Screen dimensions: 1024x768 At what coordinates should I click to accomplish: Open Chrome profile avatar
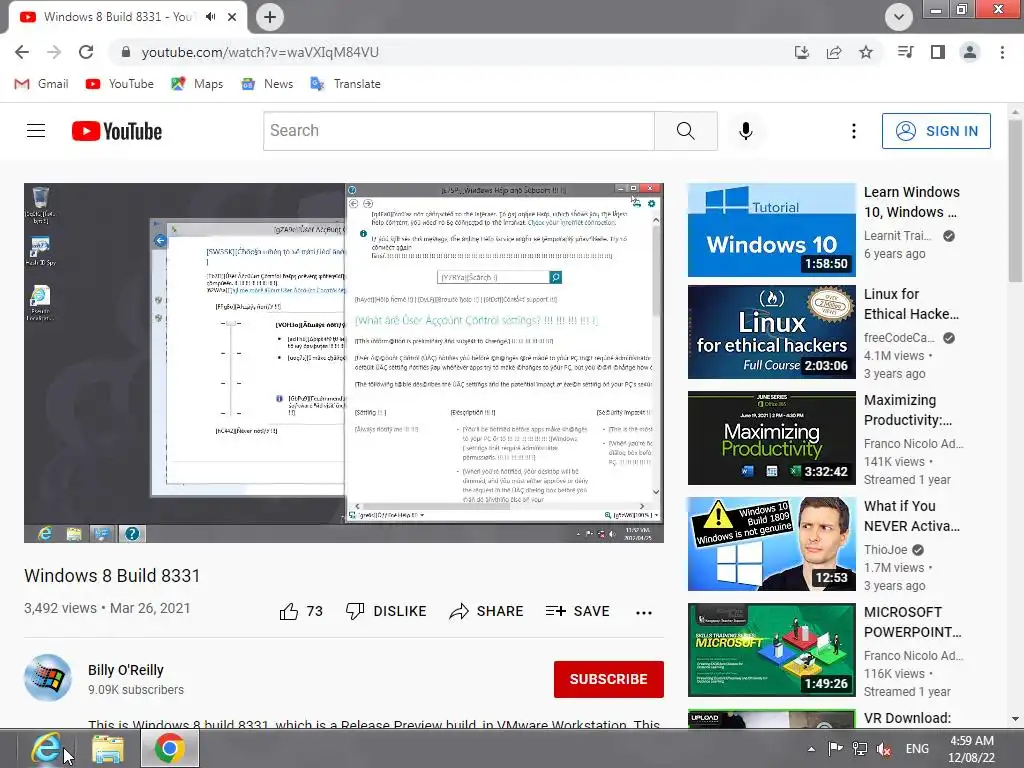tap(970, 52)
